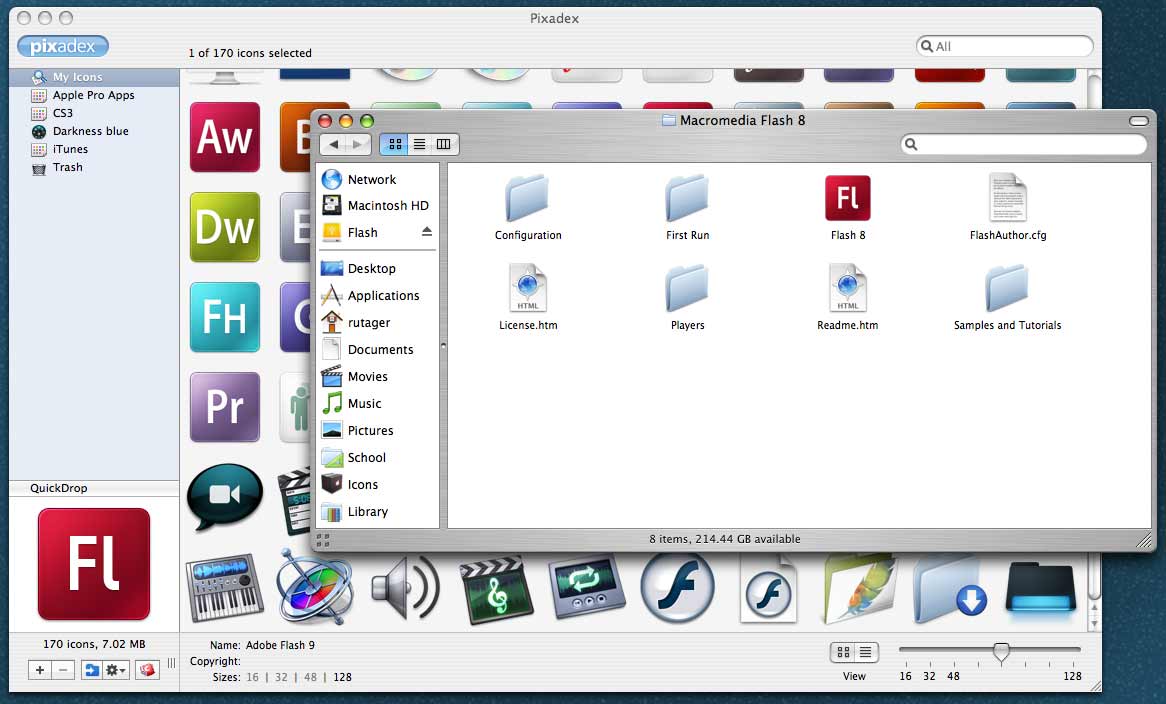Switch Pixadex to icon grid view
The width and height of the screenshot is (1166, 704).
[843, 652]
